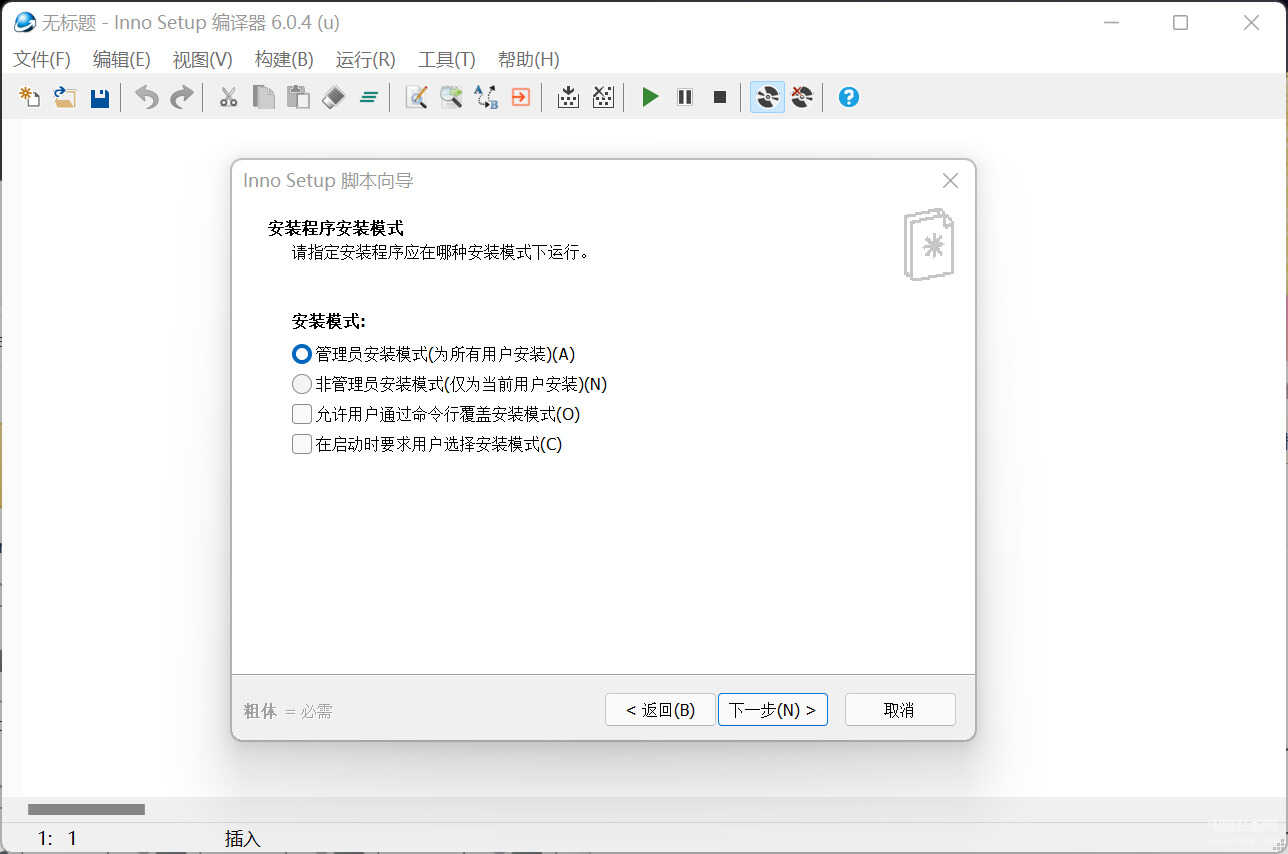Click the cursor position 1: 1 status
The height and width of the screenshot is (854, 1288).
tap(57, 839)
